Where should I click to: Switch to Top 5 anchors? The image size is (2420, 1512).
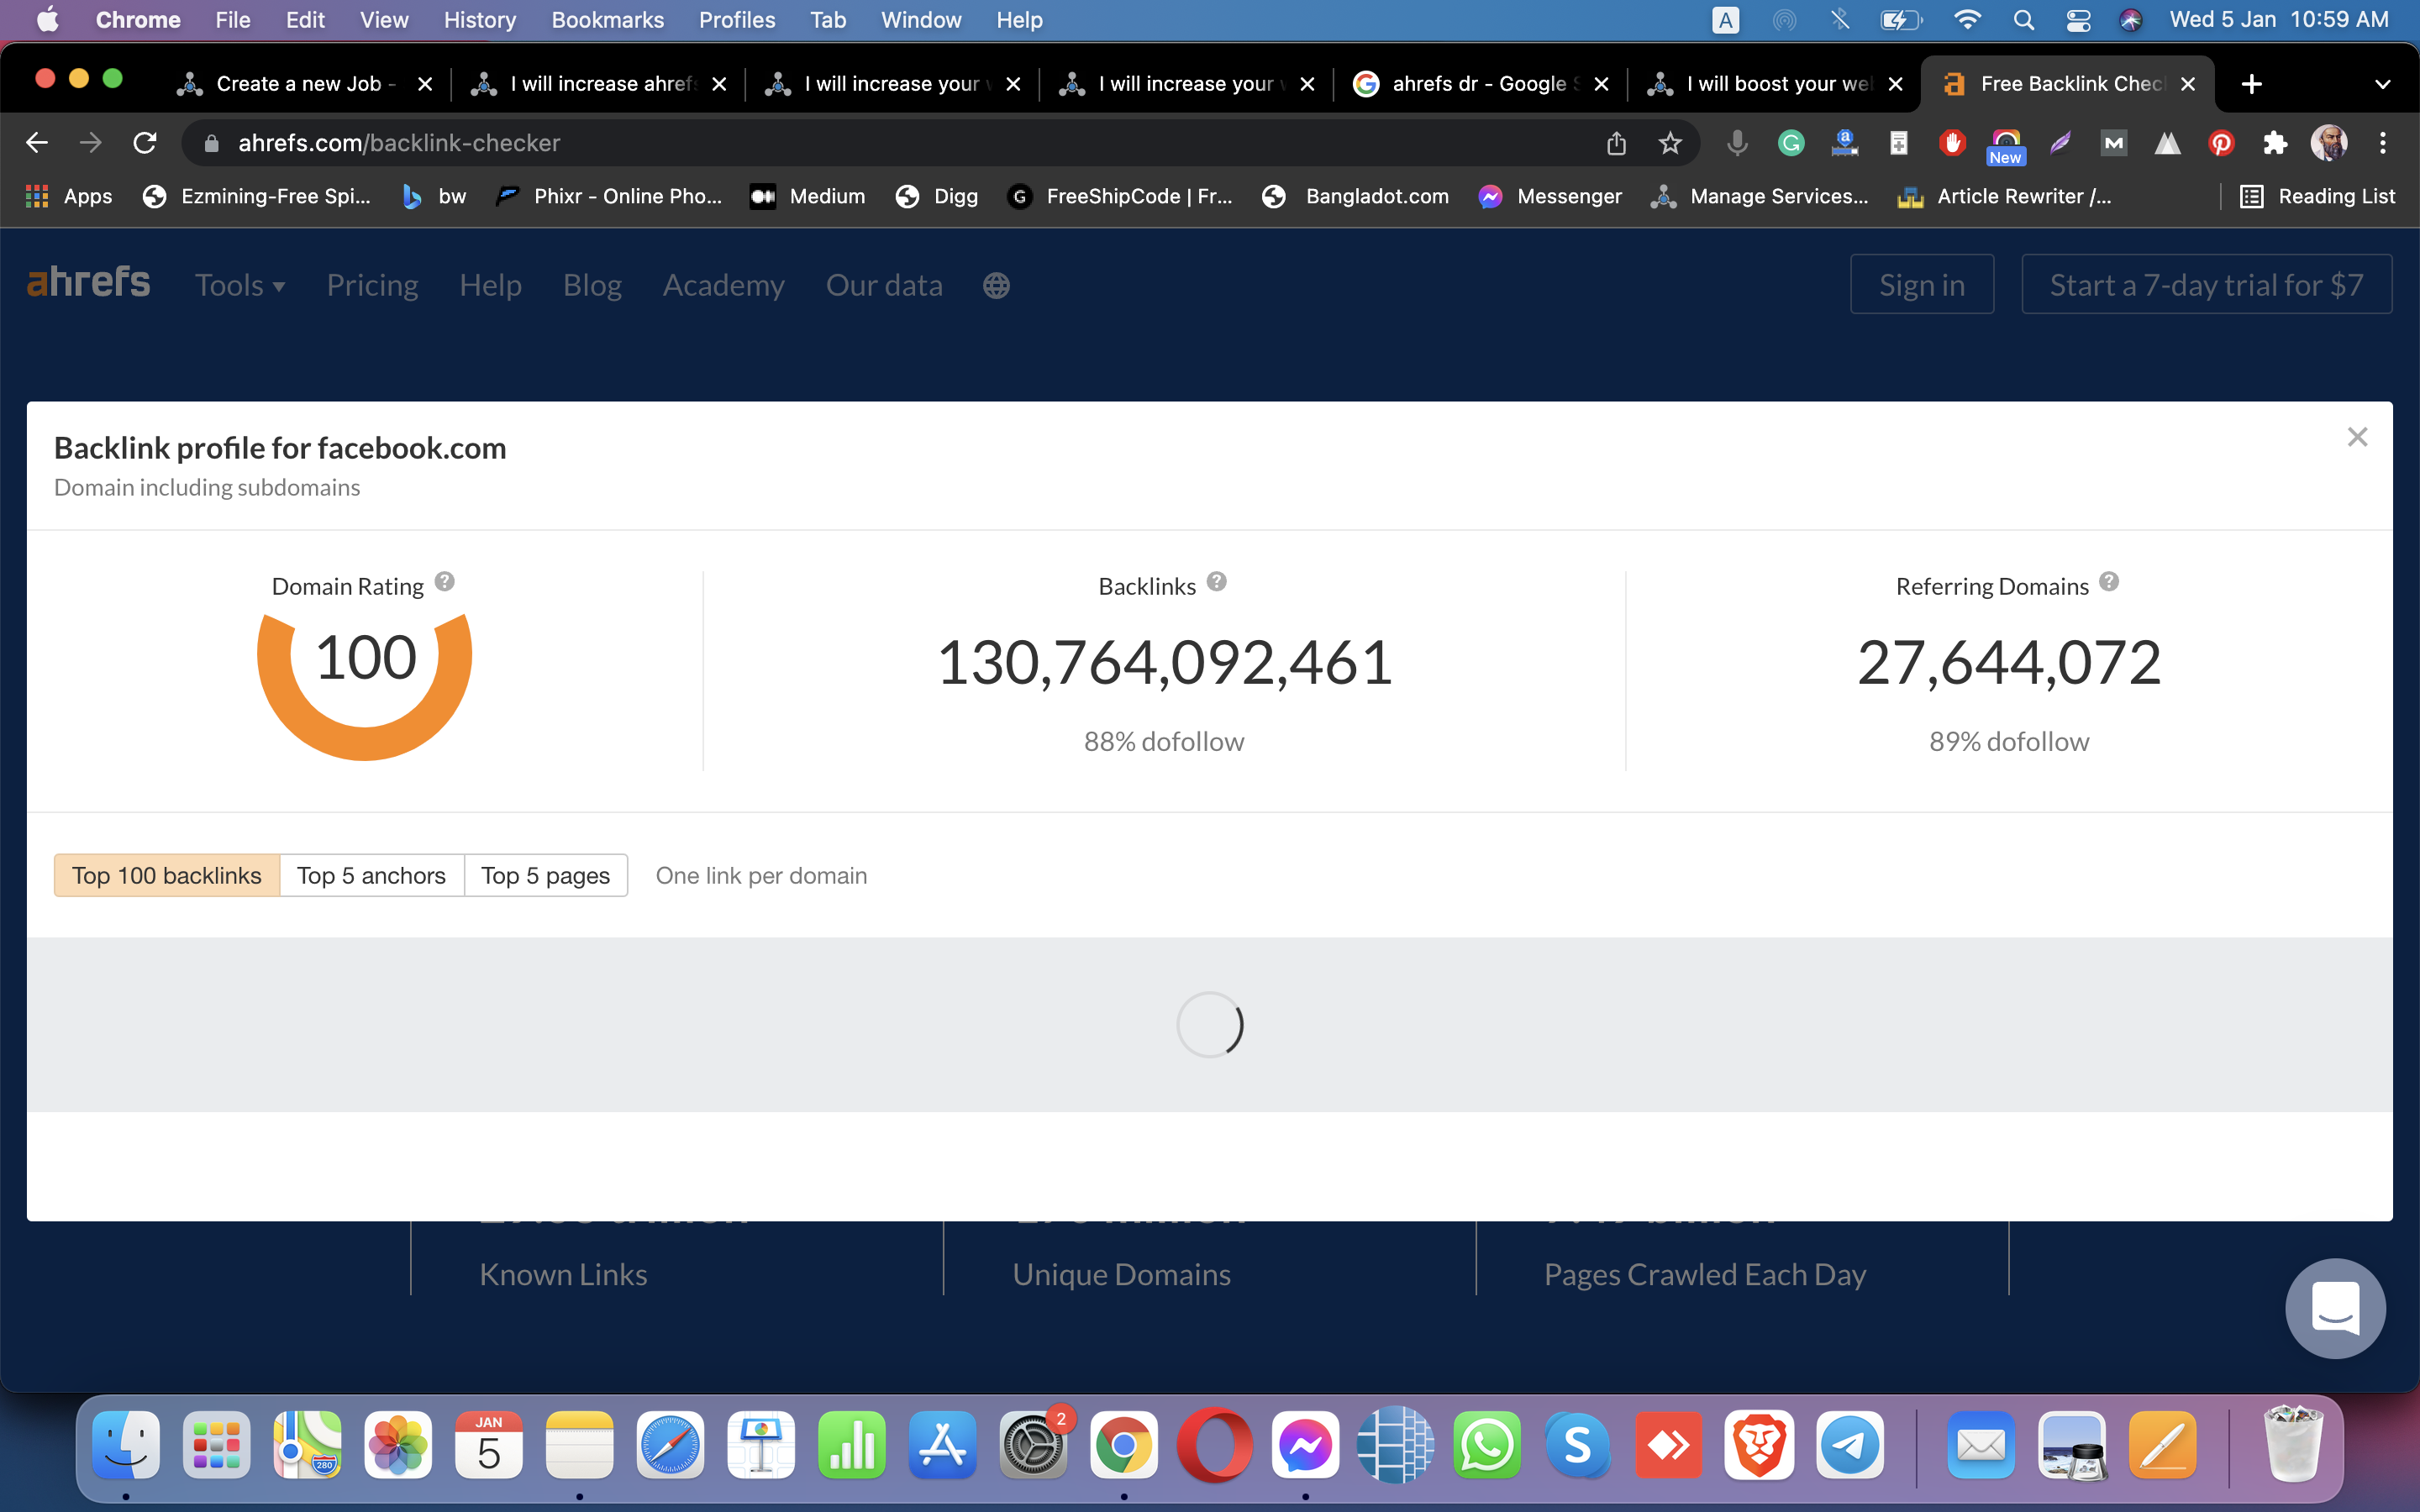click(x=371, y=875)
